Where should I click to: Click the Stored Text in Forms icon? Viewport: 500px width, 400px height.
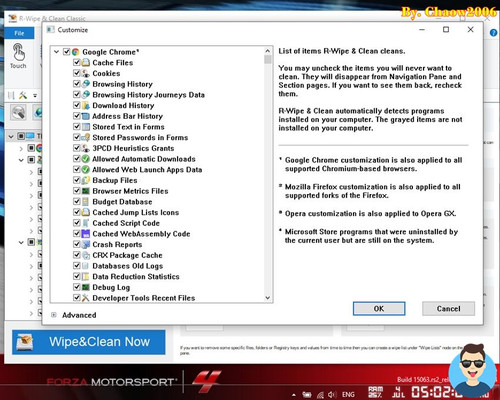[86, 127]
